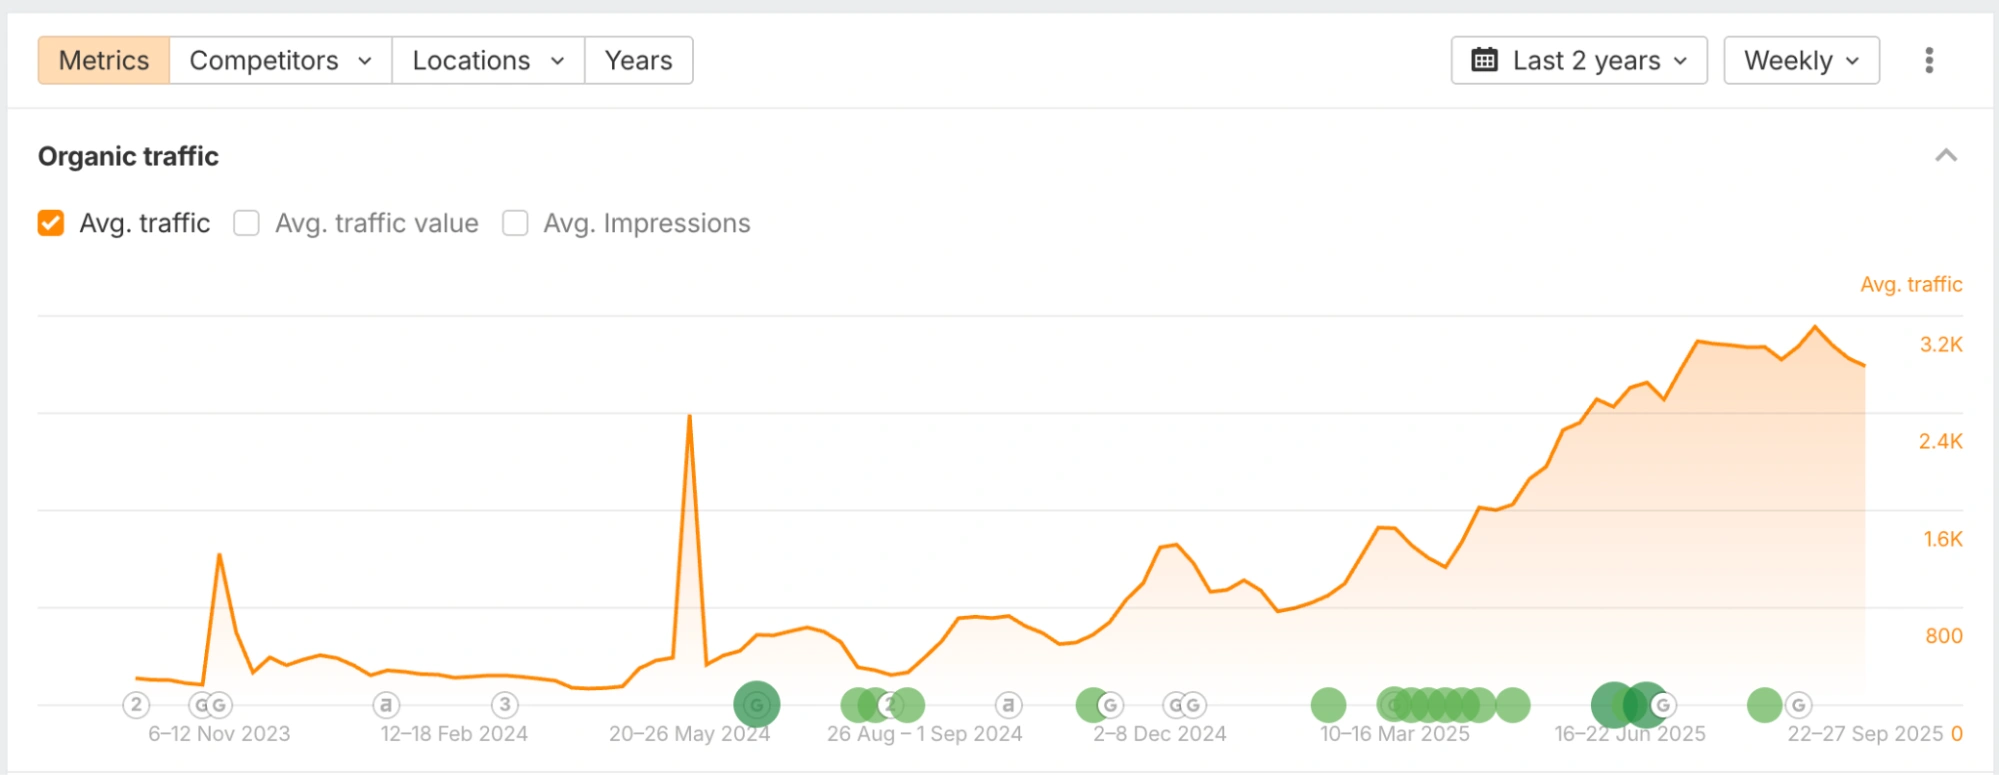Open the Last 2 years date dropdown
Image resolution: width=1999 pixels, height=776 pixels.
coord(1579,60)
